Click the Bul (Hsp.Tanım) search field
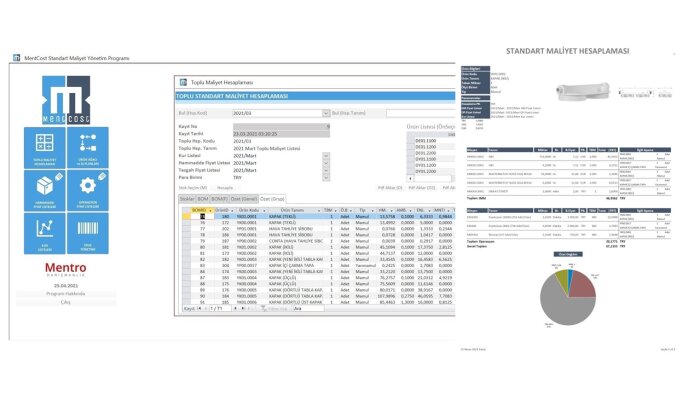The width and height of the screenshot is (700, 394). click(421, 113)
